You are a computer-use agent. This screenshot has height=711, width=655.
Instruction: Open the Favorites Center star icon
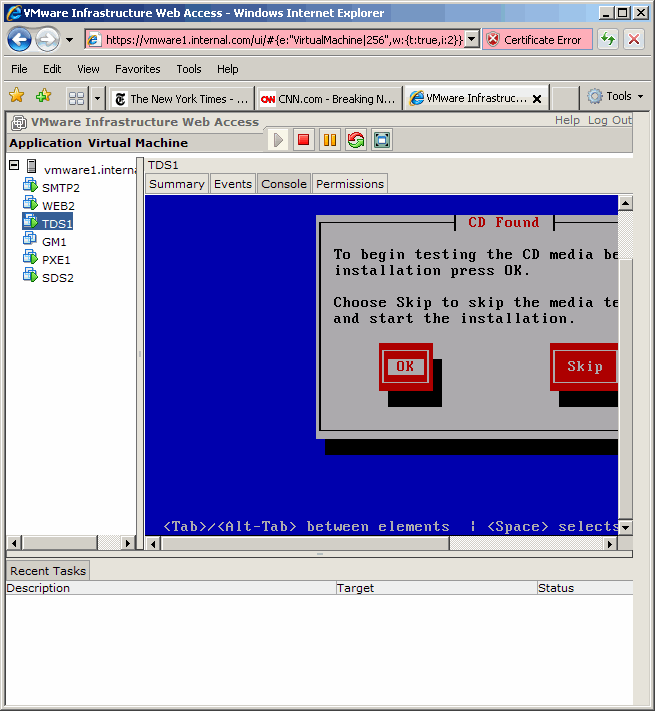16,96
